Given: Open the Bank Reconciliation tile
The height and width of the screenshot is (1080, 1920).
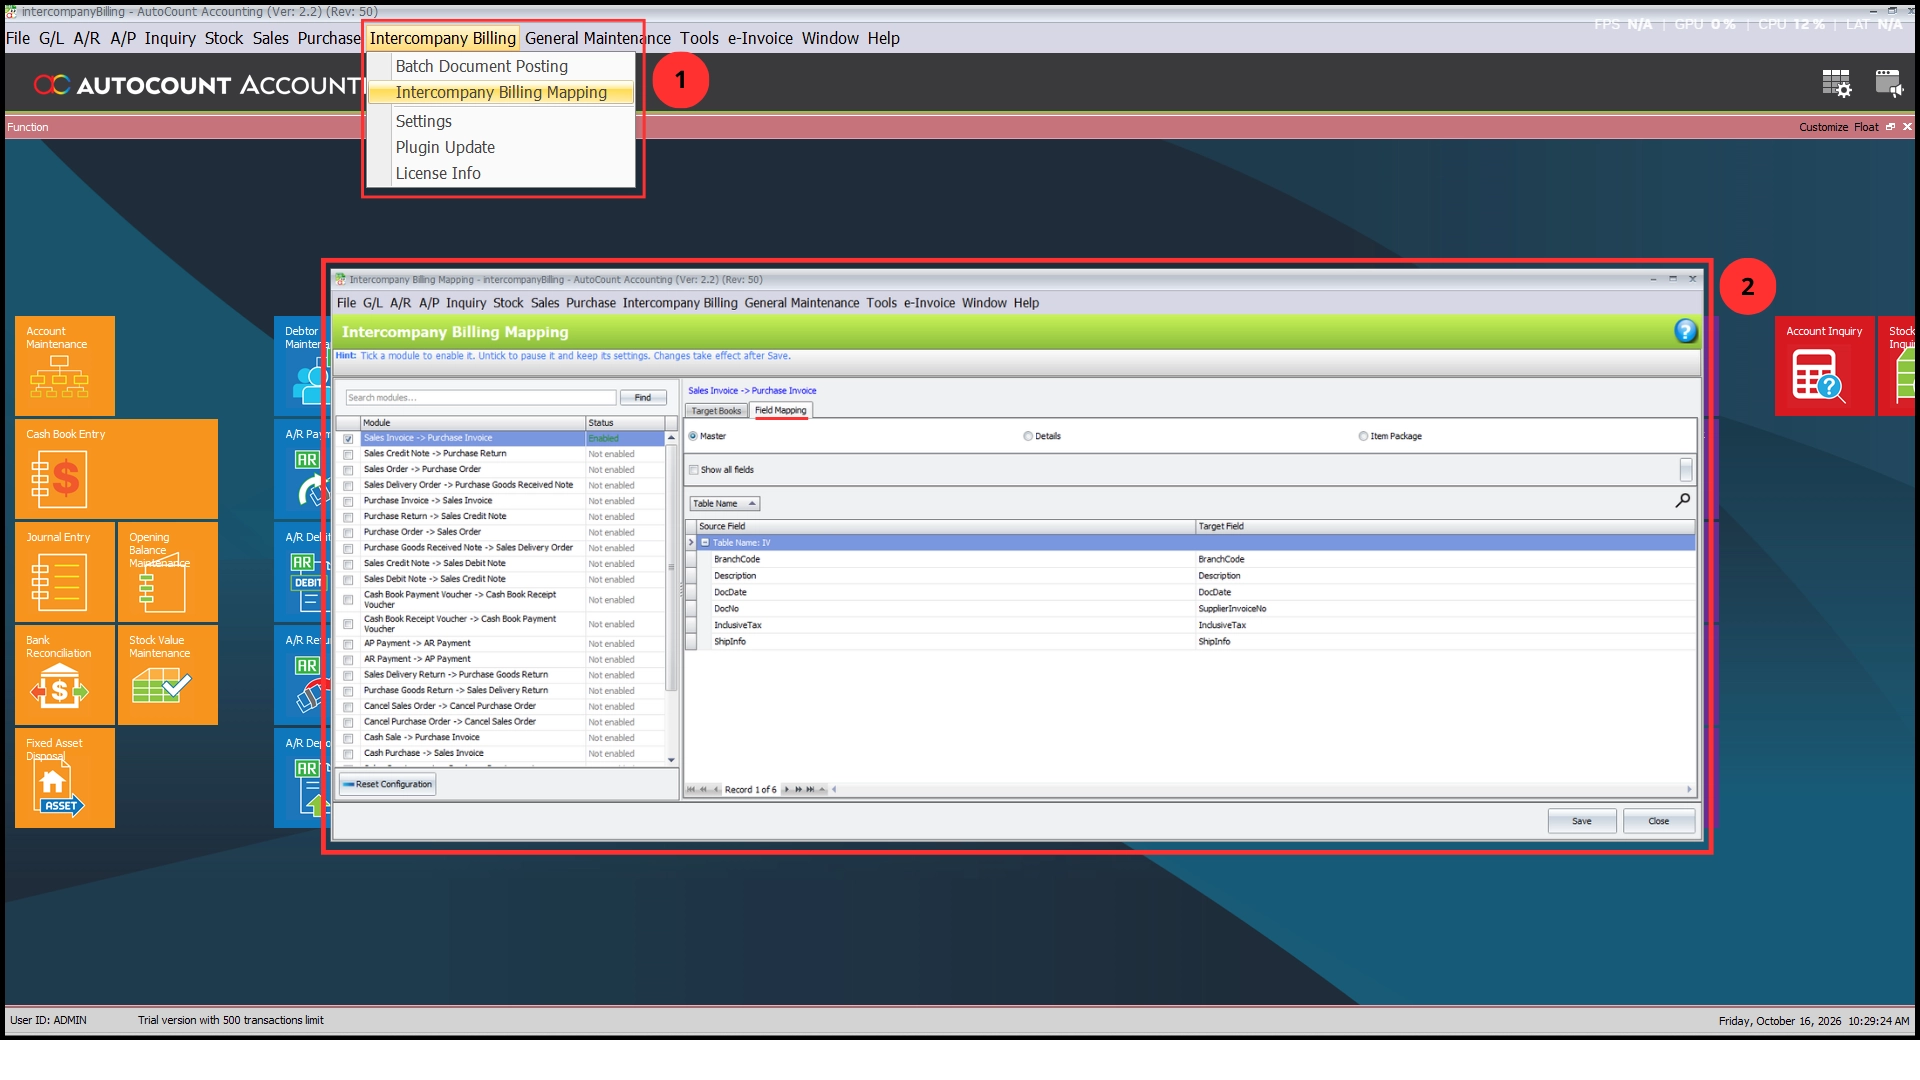Looking at the screenshot, I should pos(65,675).
